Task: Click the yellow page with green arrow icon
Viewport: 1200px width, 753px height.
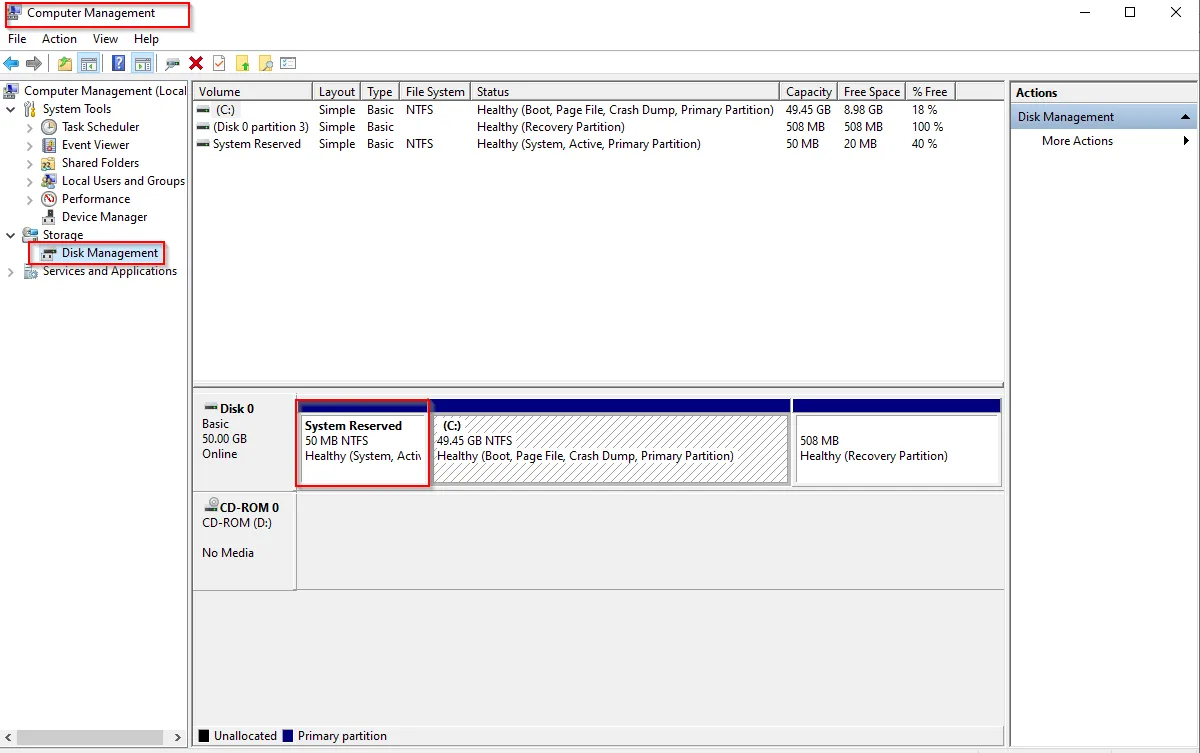Action: pyautogui.click(x=242, y=64)
